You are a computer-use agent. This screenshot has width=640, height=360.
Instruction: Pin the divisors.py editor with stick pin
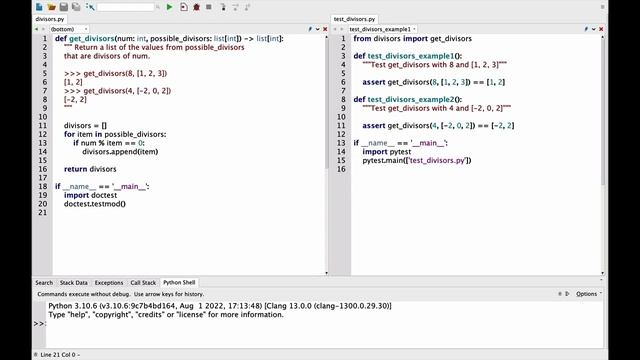[310, 29]
